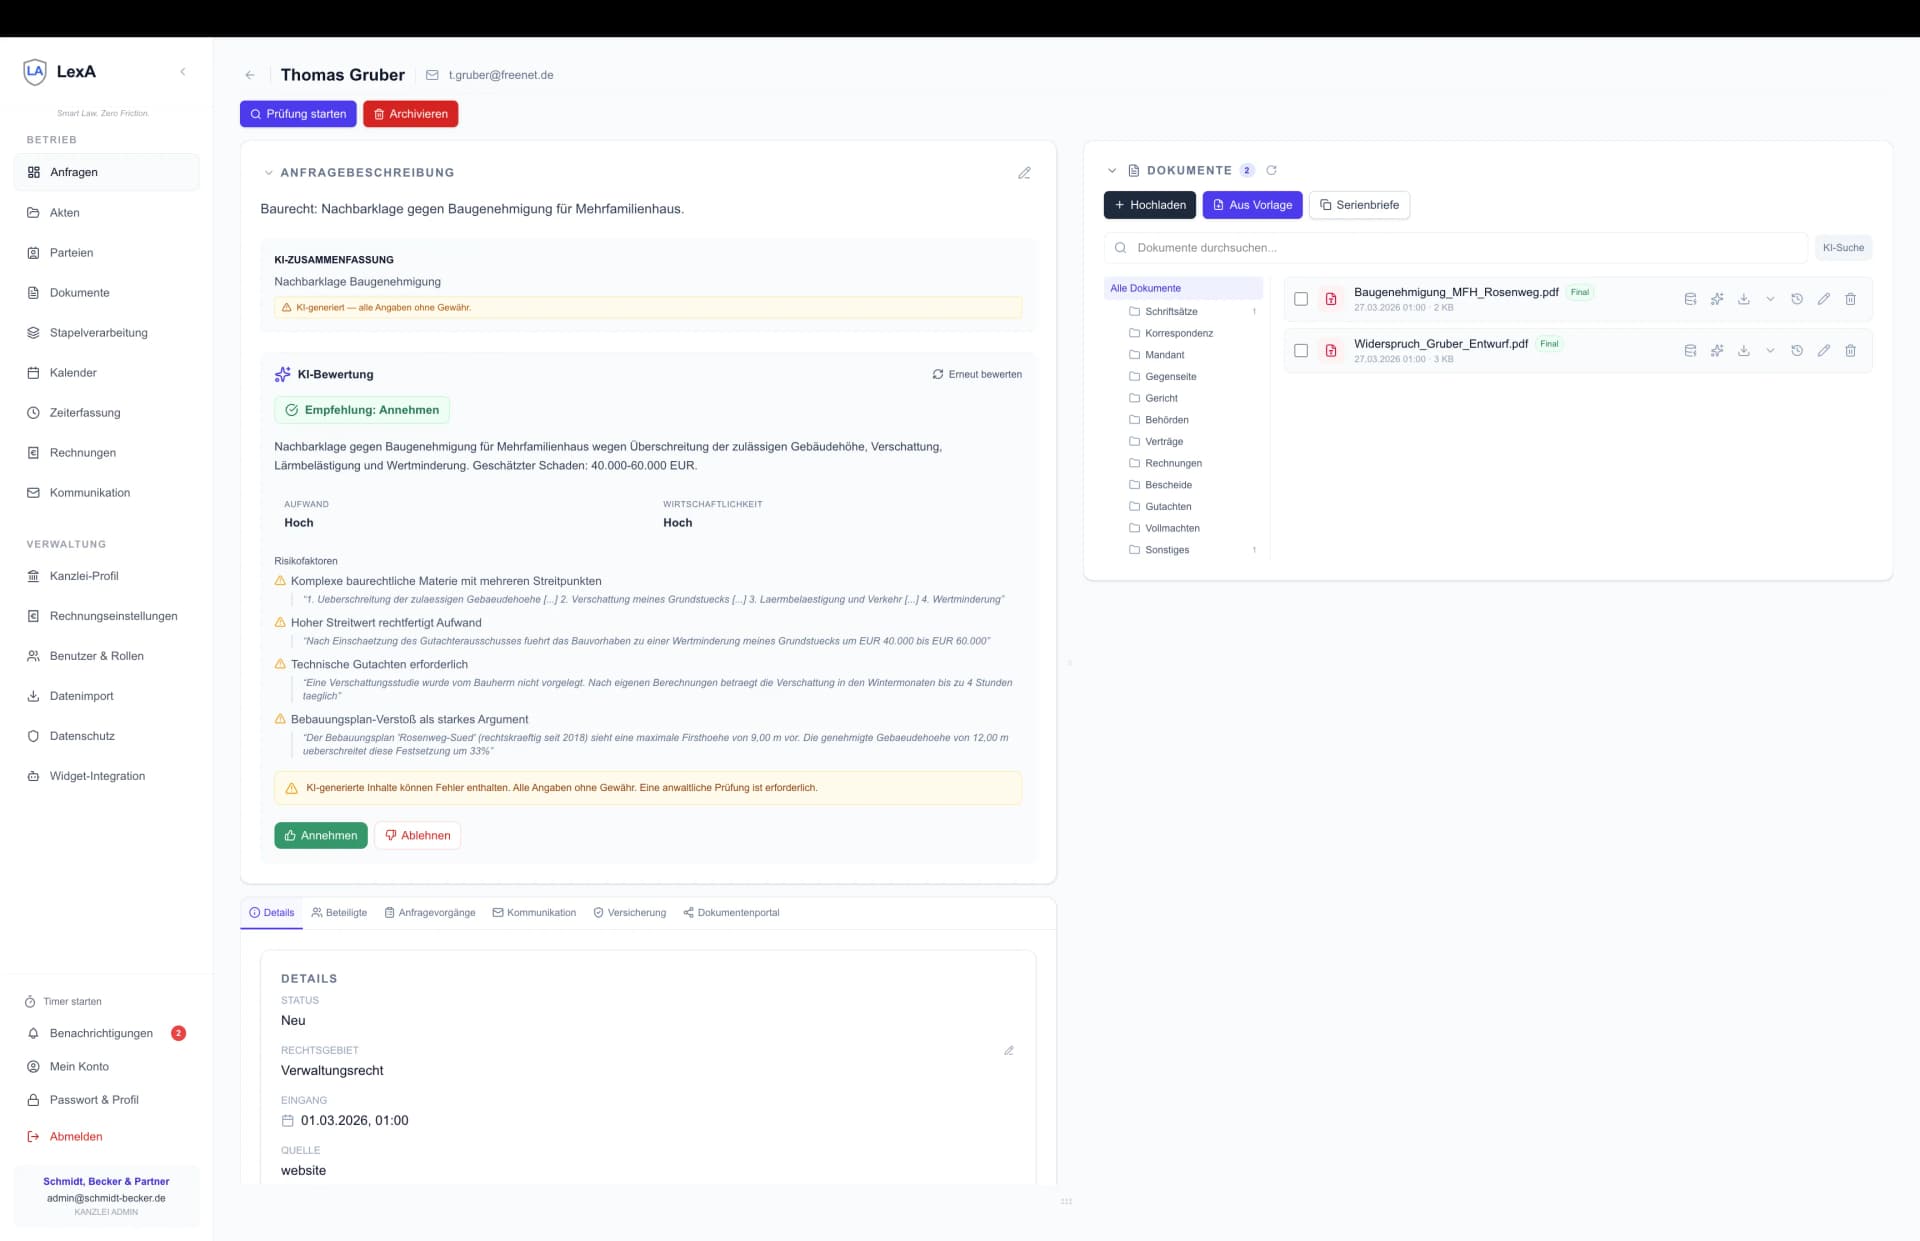Click the back arrow beside Thomas Gruber
The height and width of the screenshot is (1241, 1920).
click(250, 75)
